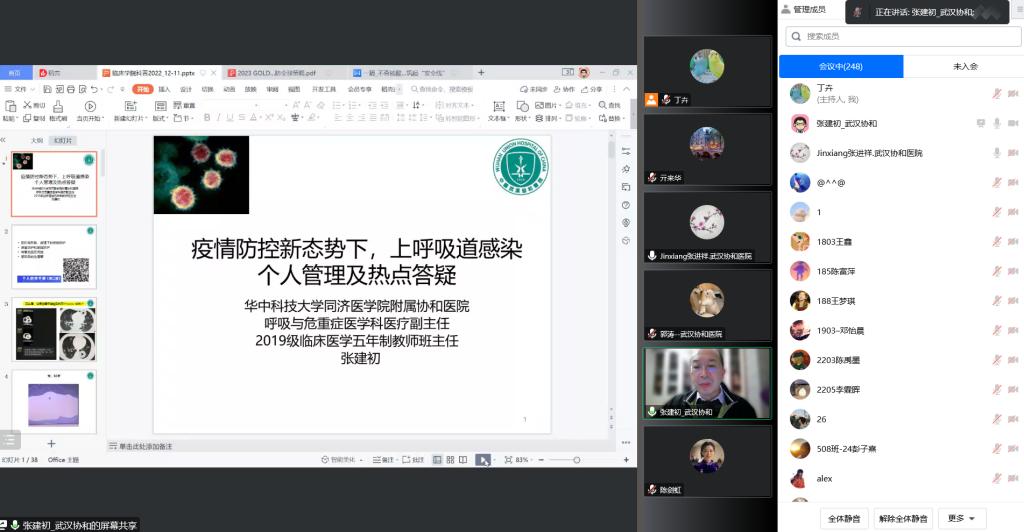1024x532 pixels.
Task: Search members in 搜索成员 field
Action: coord(903,36)
